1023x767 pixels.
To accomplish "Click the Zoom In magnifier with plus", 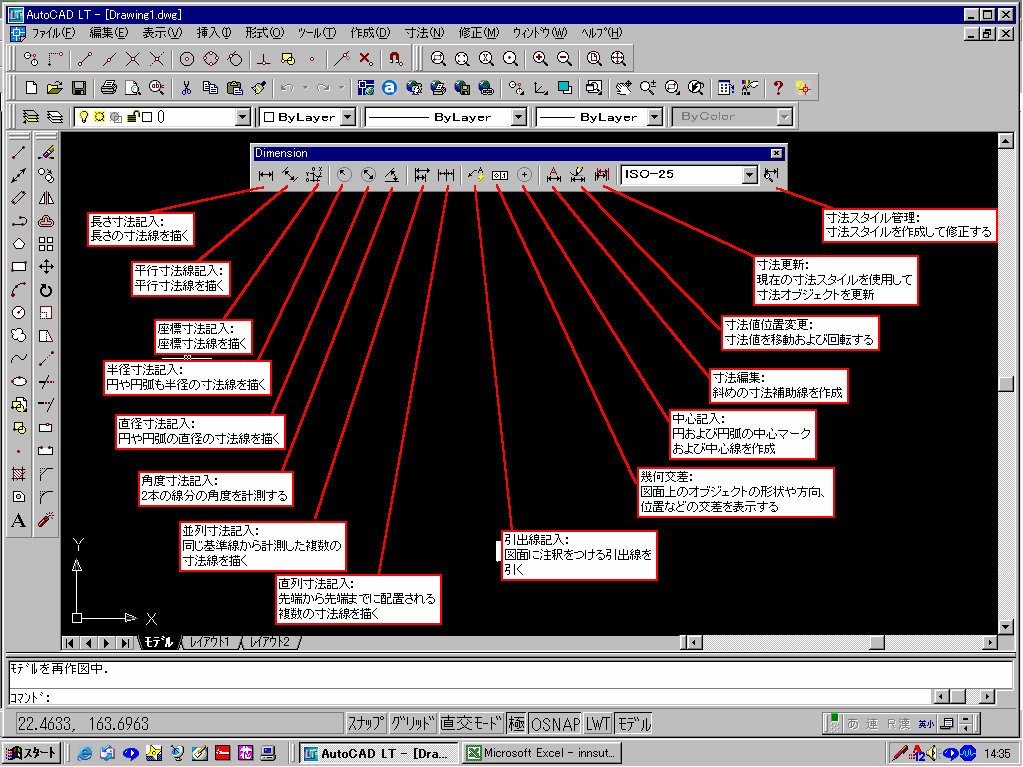I will pos(540,59).
